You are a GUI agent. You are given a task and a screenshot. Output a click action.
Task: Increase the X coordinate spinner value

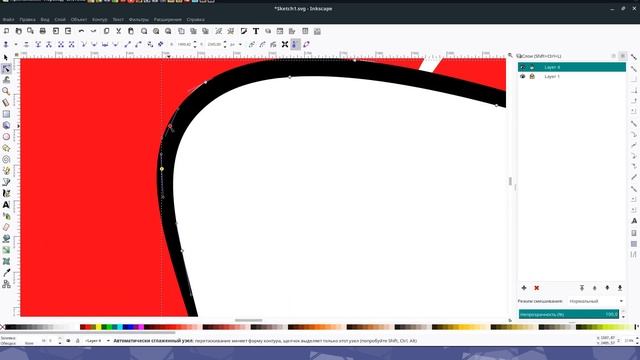tap(195, 42)
